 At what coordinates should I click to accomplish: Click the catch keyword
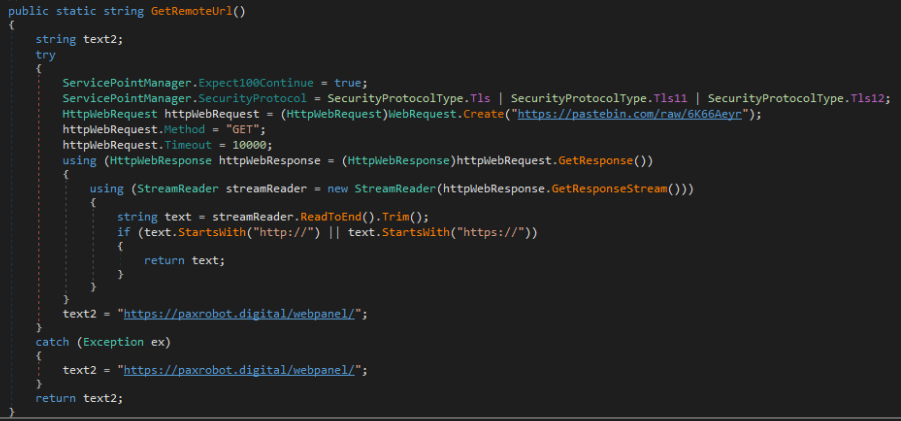pyautogui.click(x=52, y=342)
